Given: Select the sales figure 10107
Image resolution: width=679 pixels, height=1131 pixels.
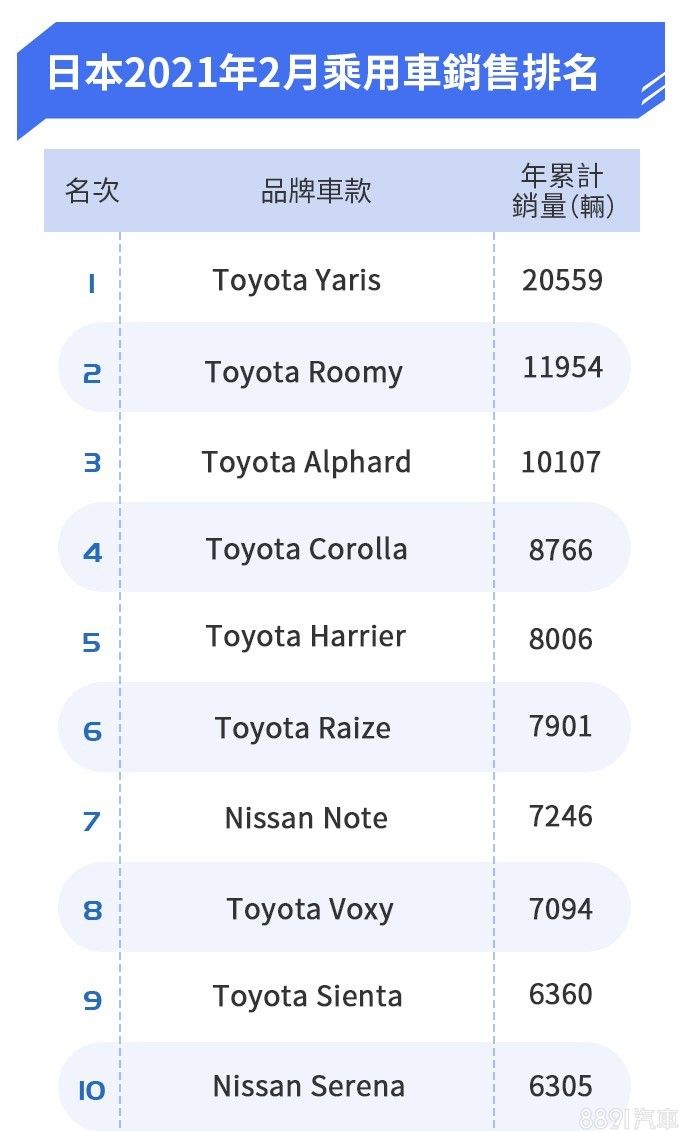Looking at the screenshot, I should click(x=561, y=462).
